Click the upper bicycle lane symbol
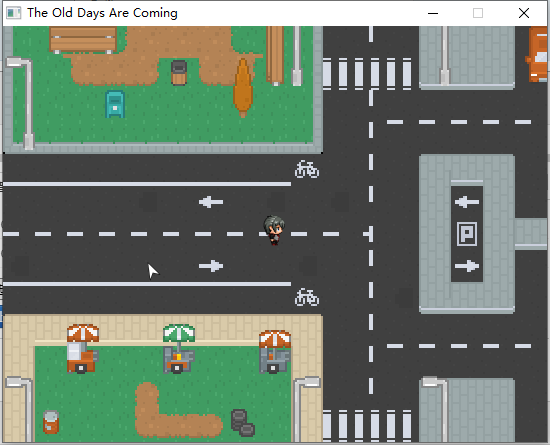 307,169
